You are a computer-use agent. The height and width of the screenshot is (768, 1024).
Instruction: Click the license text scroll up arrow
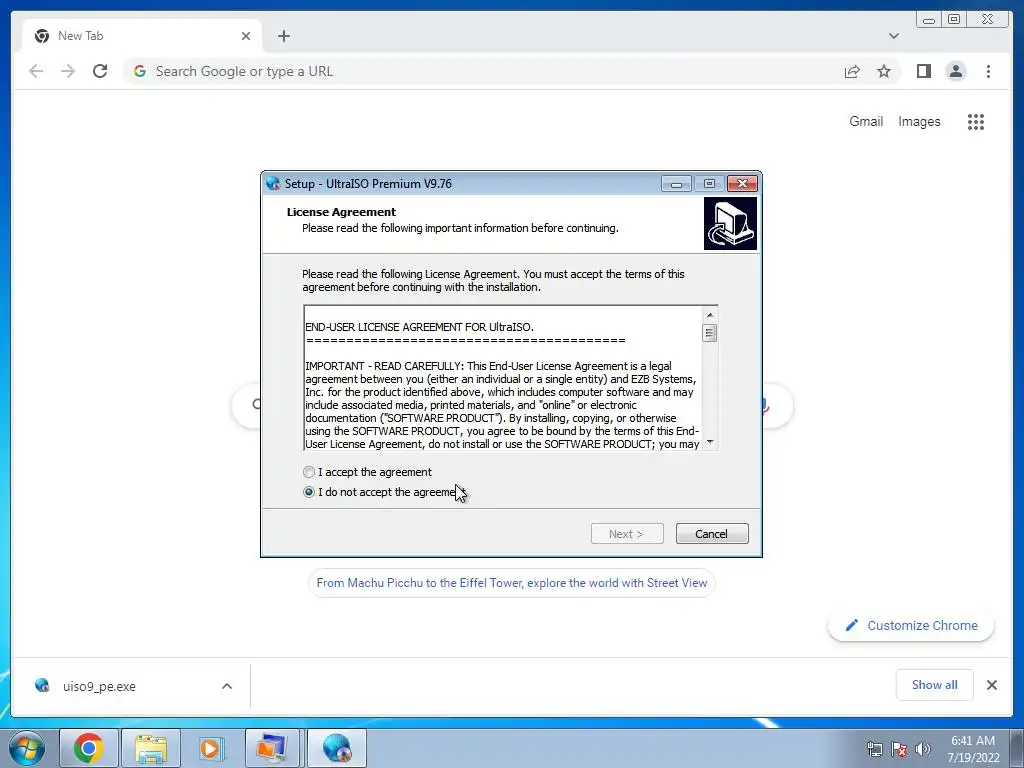[x=710, y=315]
